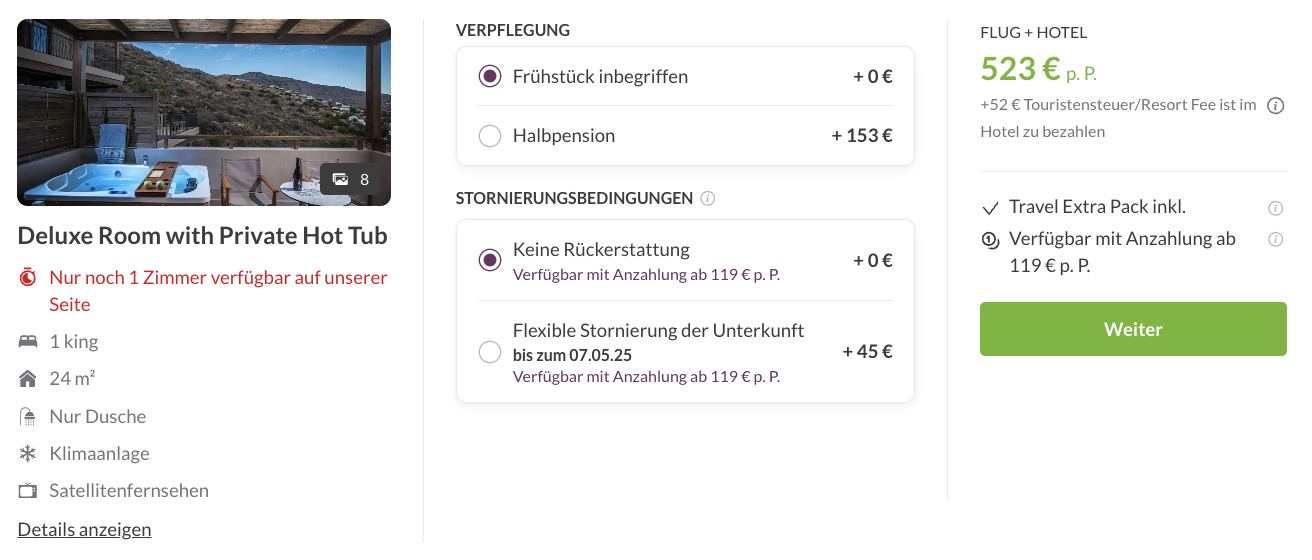Open the photo gallery counter icon

point(340,180)
